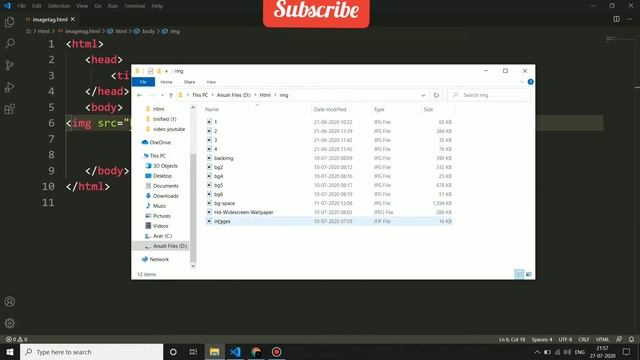Click the File Explorer help icon
Viewport: 640px width, 360px height.
point(530,82)
